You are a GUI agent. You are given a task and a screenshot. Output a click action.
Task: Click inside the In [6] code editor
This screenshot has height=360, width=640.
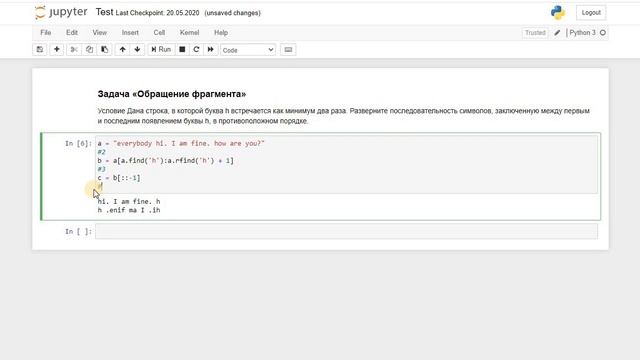point(347,164)
